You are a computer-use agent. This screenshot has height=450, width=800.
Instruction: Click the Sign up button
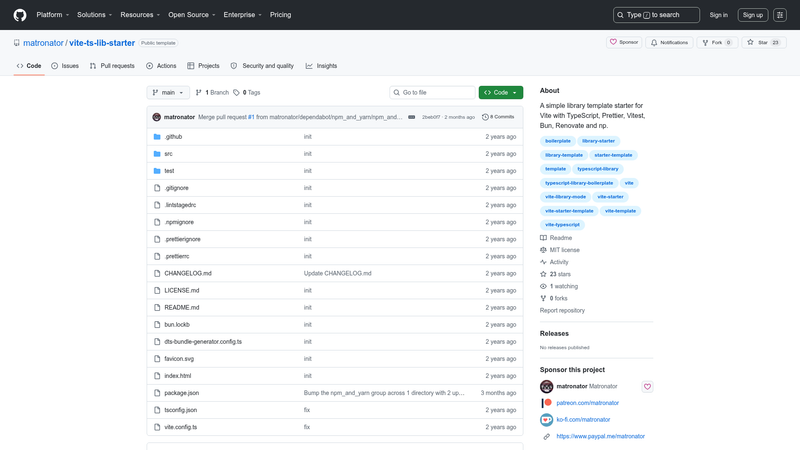(x=753, y=15)
